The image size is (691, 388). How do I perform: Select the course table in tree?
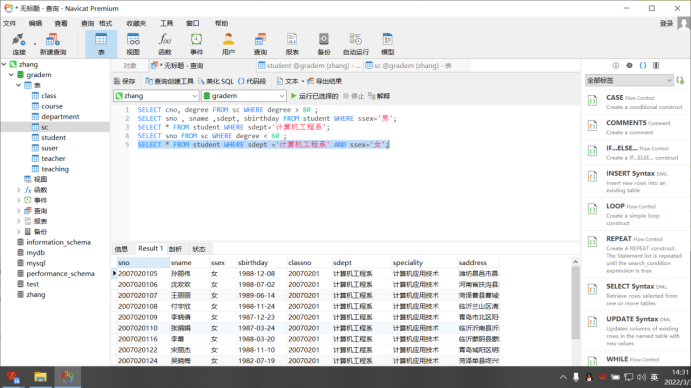(x=52, y=106)
